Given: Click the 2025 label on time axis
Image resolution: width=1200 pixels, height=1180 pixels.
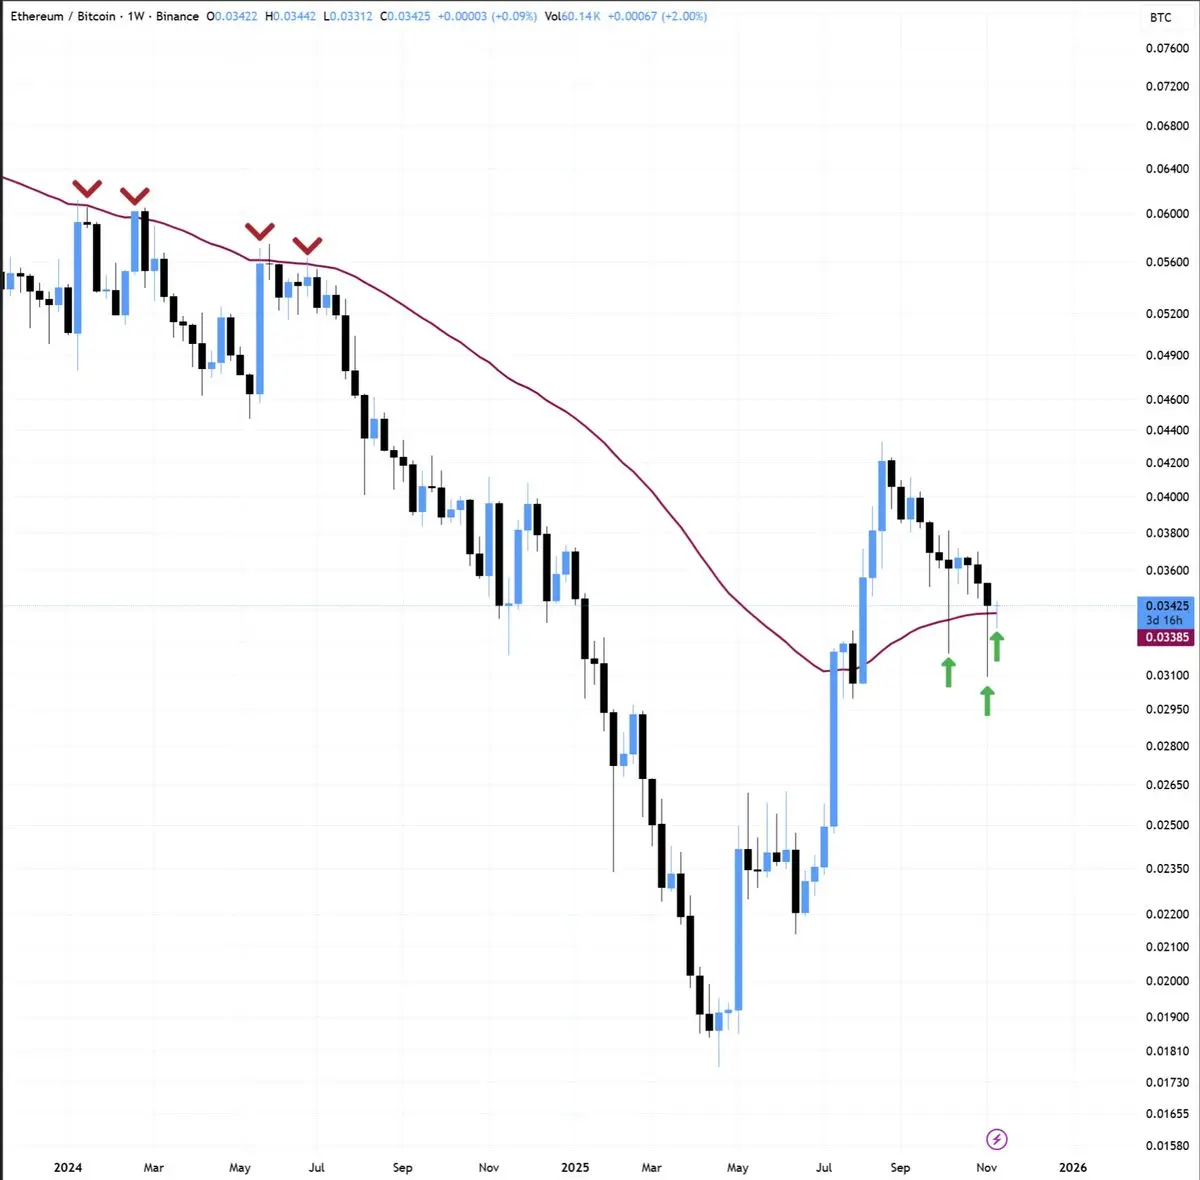Looking at the screenshot, I should pos(575,1167).
